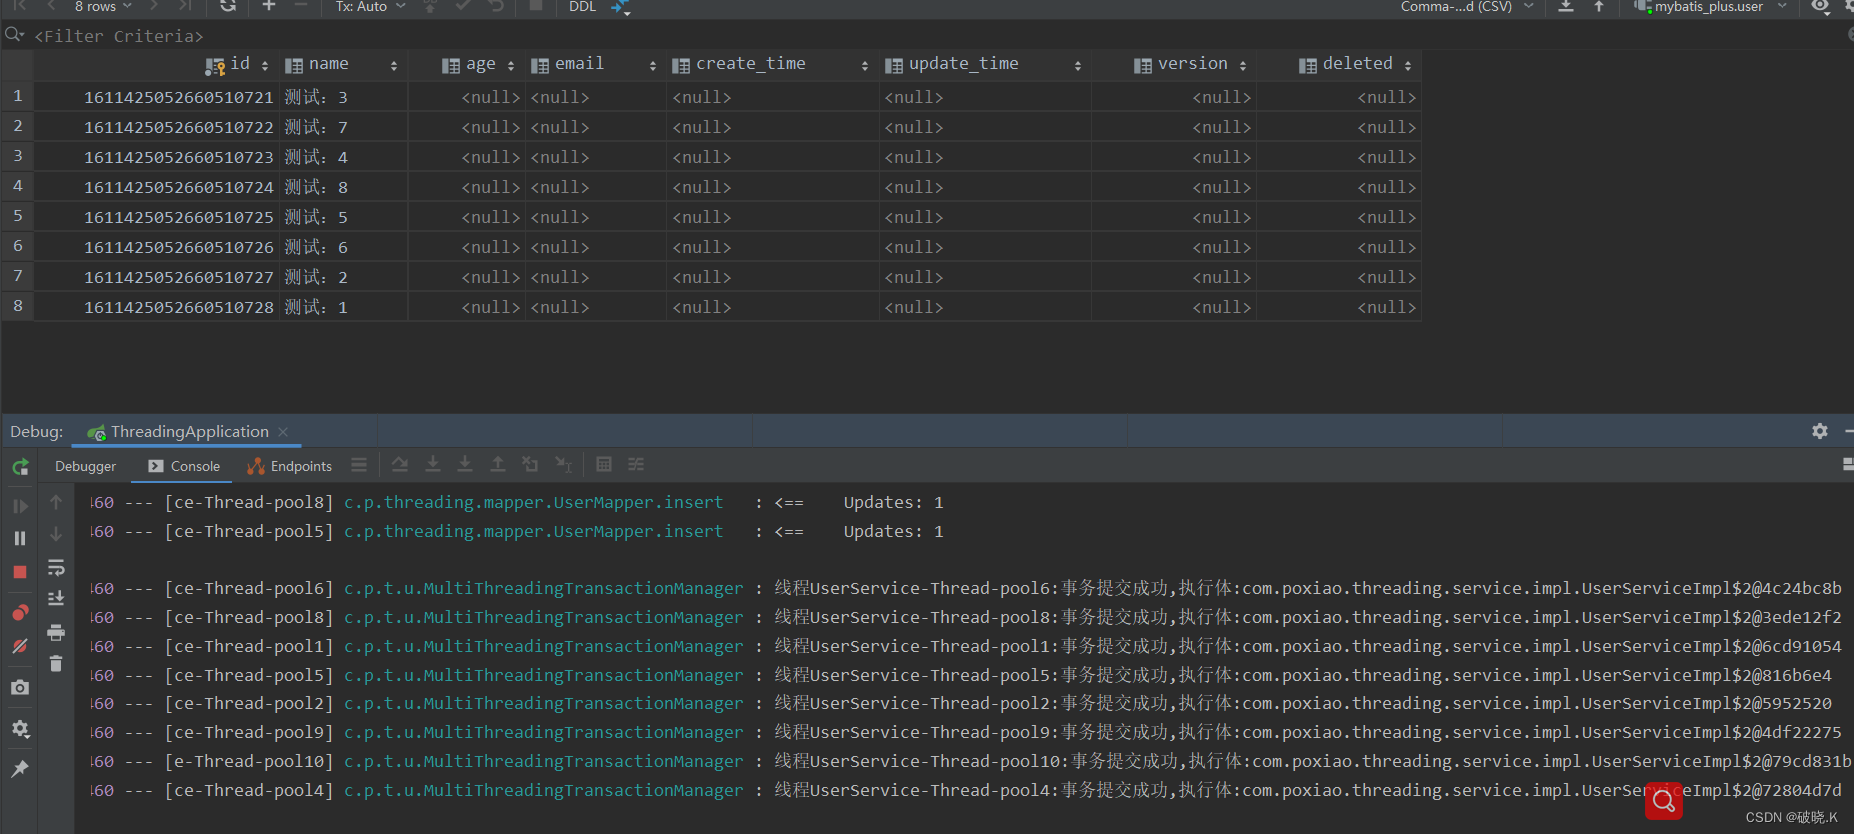Select row number 1 header
Image resolution: width=1854 pixels, height=834 pixels.
click(17, 96)
